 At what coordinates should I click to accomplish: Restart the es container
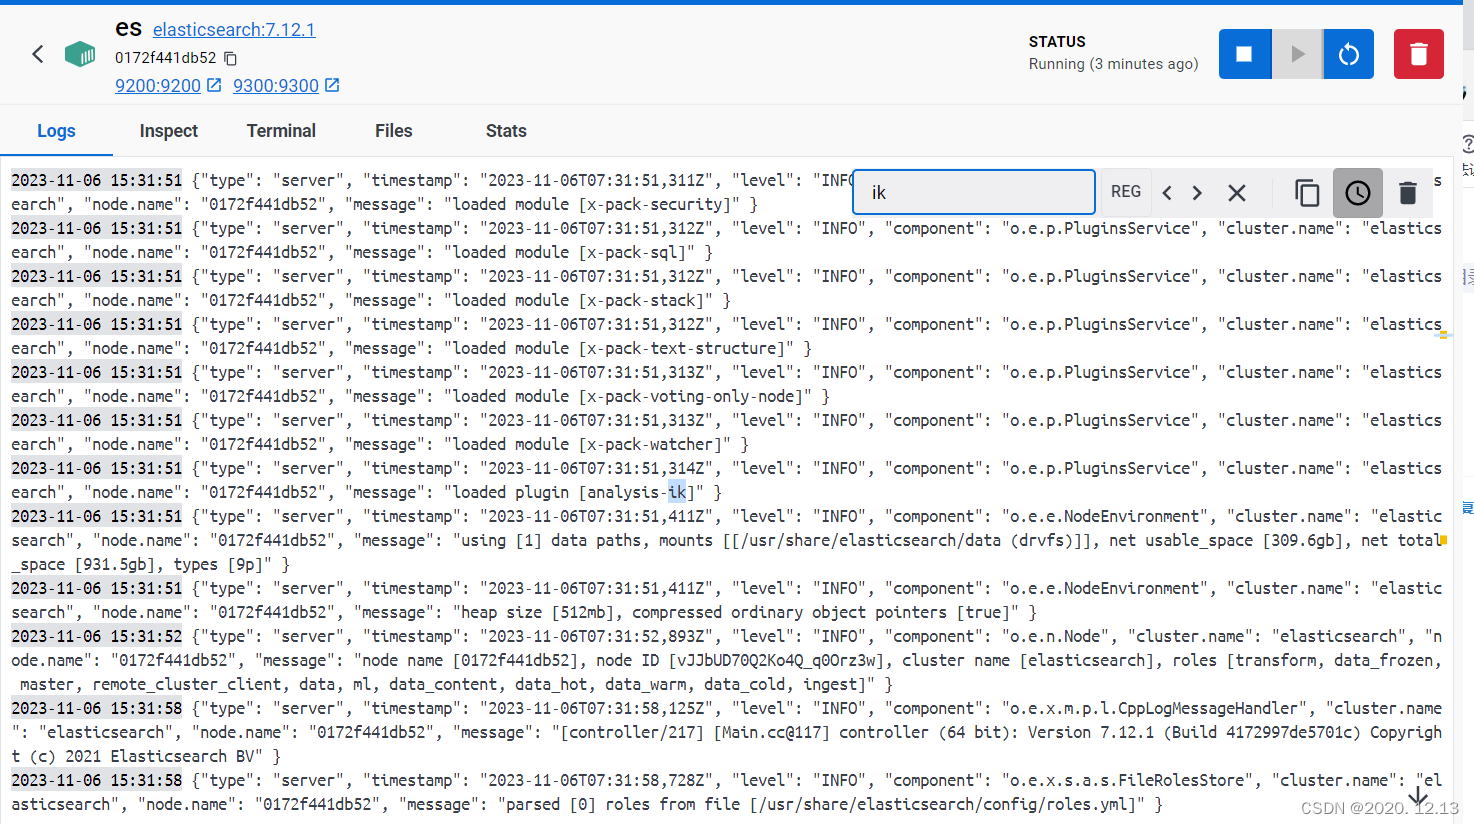1349,54
